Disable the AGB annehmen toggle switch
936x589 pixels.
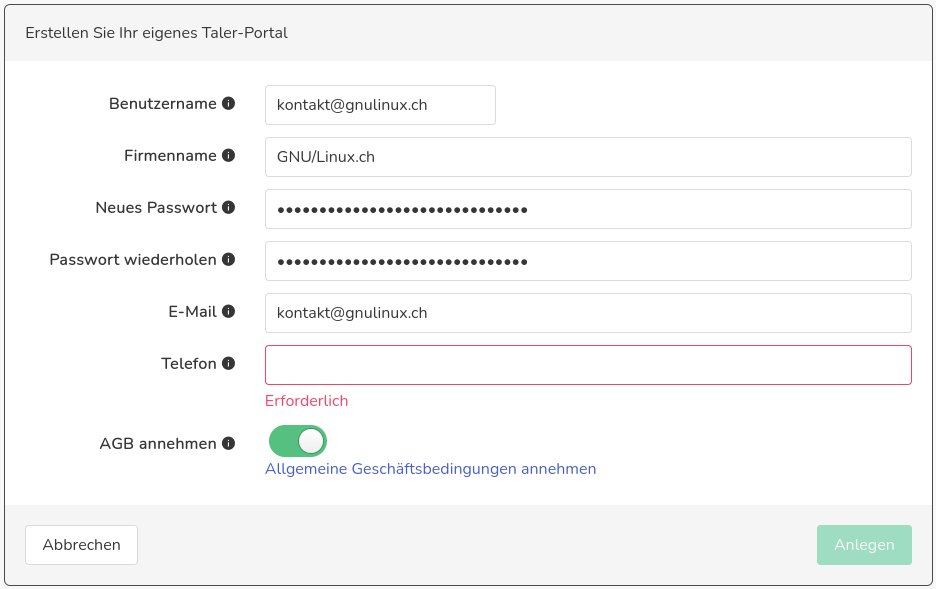point(297,441)
